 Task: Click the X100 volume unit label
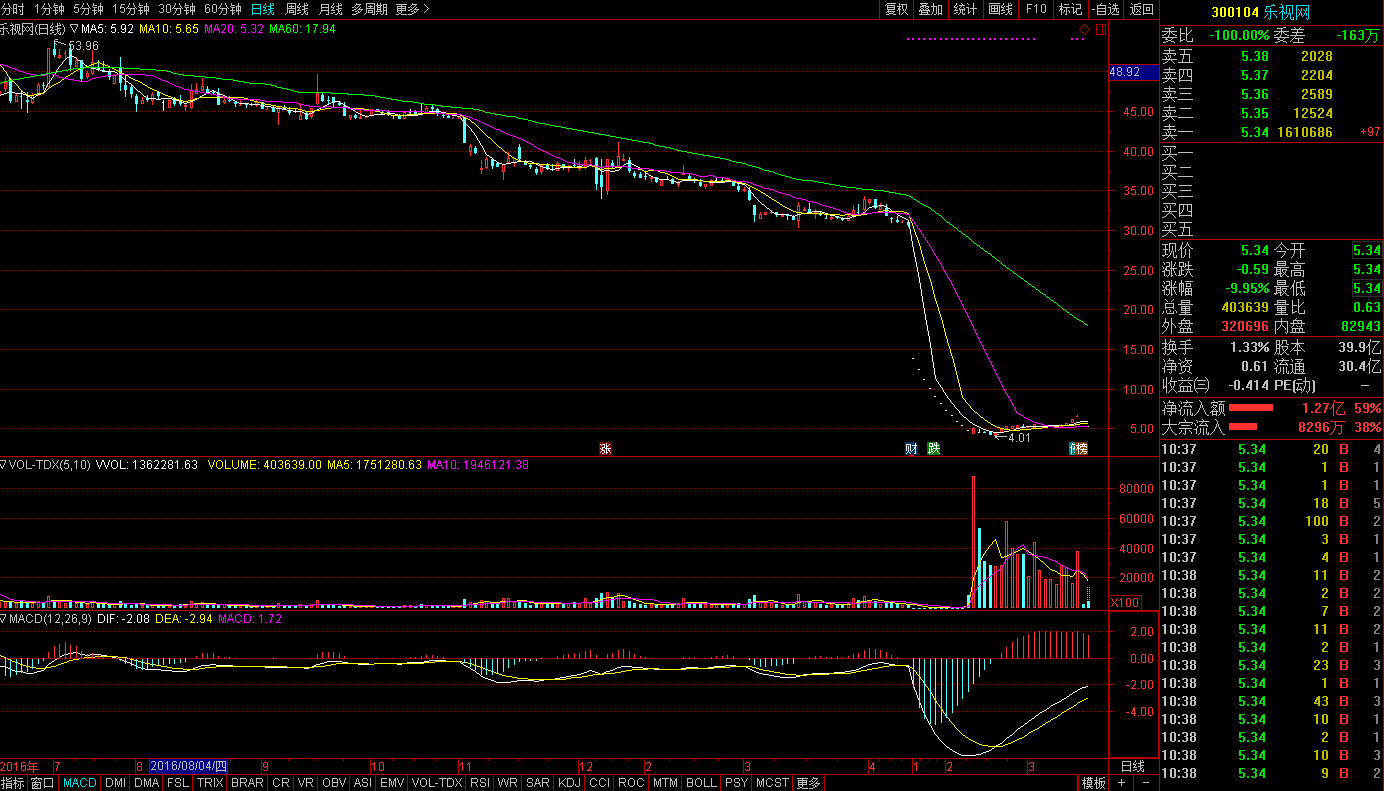1126,603
